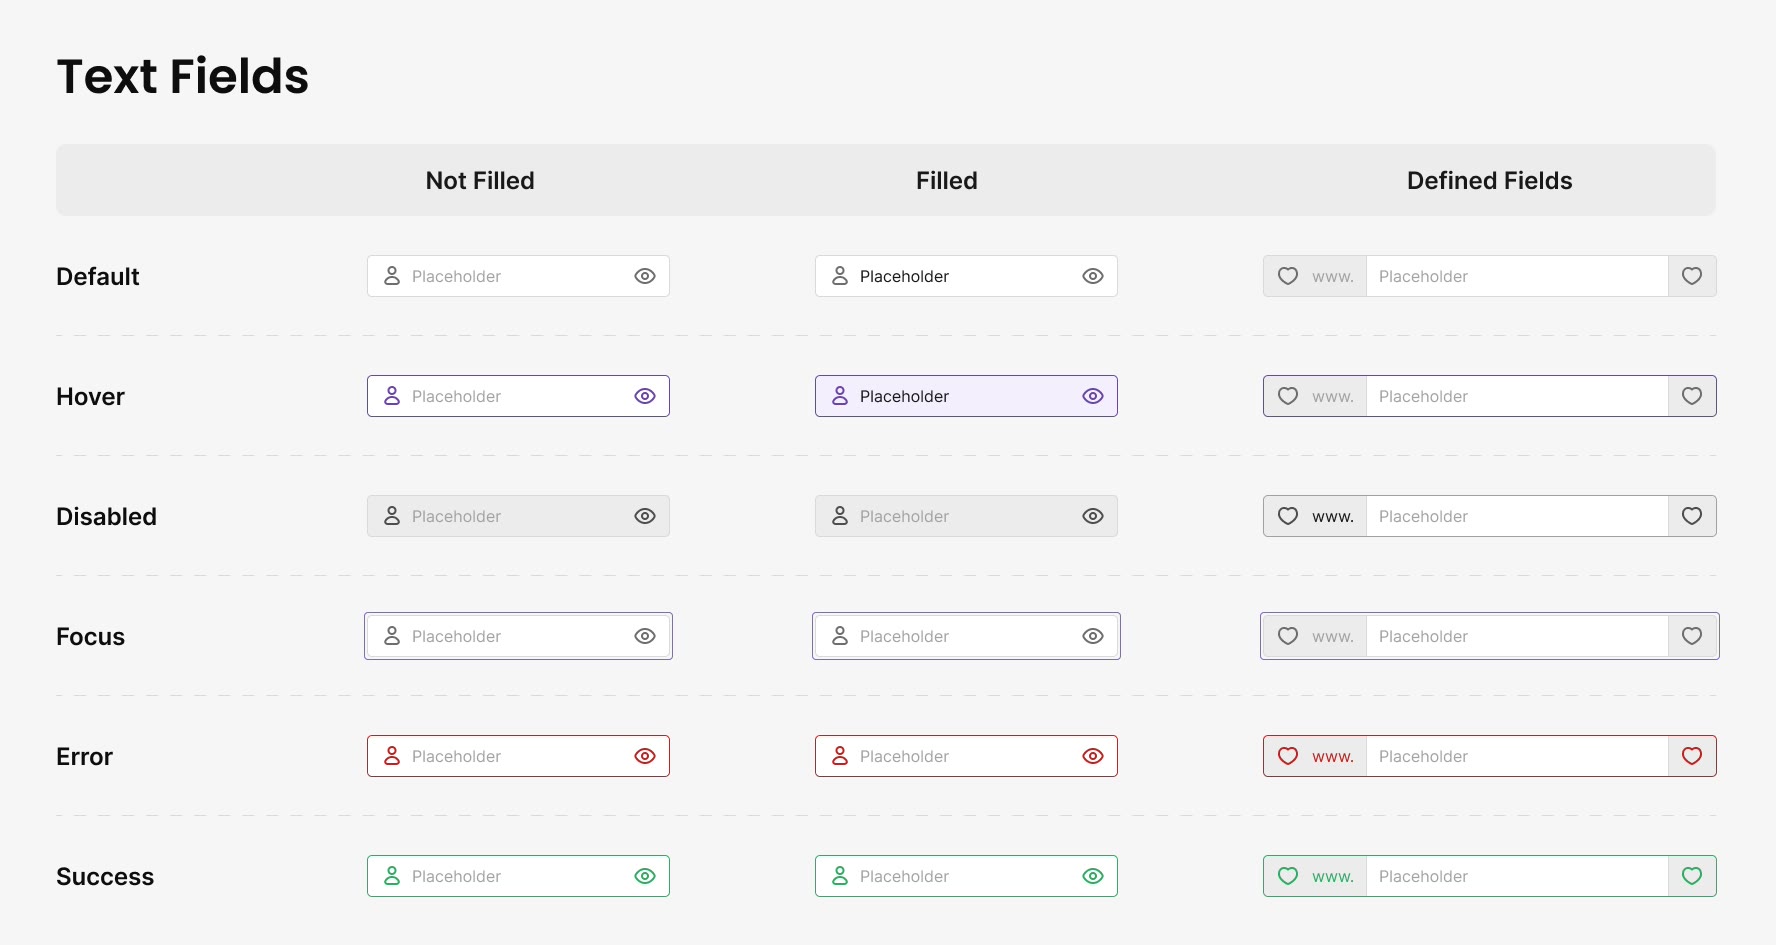
Task: Click green user icon in Success Filled field
Action: (x=840, y=876)
